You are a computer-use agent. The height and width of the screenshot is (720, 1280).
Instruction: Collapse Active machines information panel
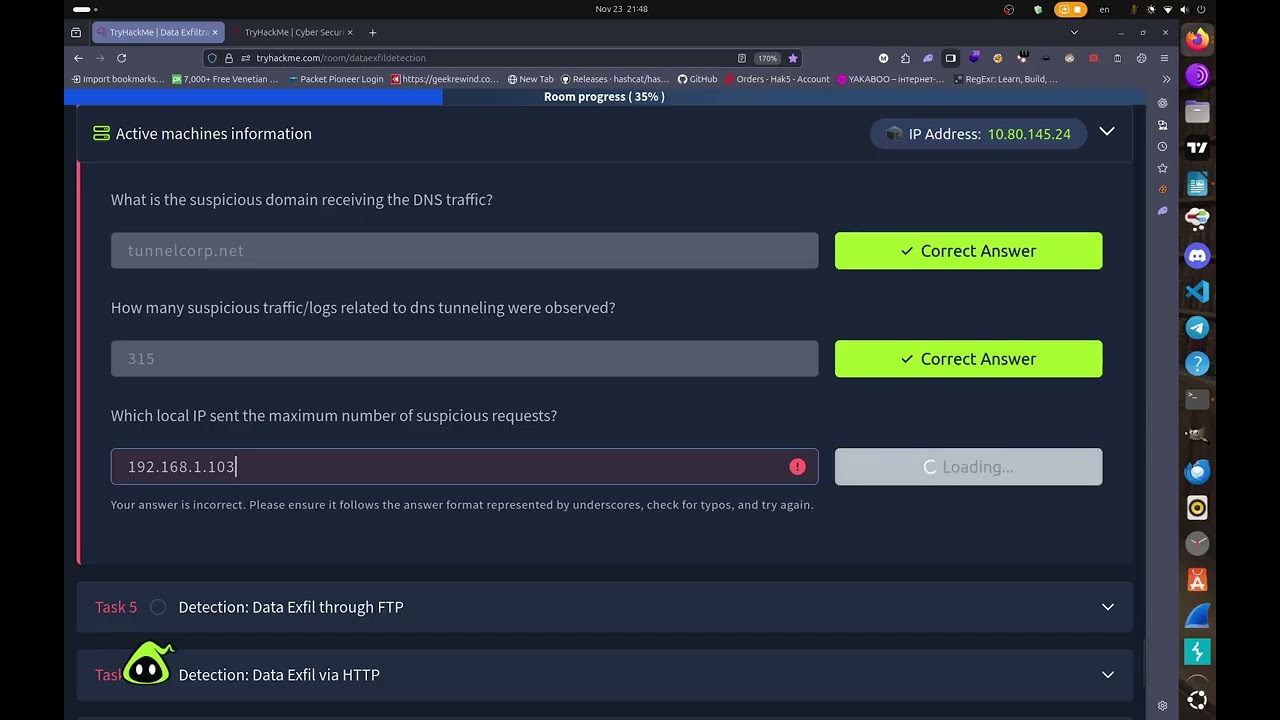1107,132
